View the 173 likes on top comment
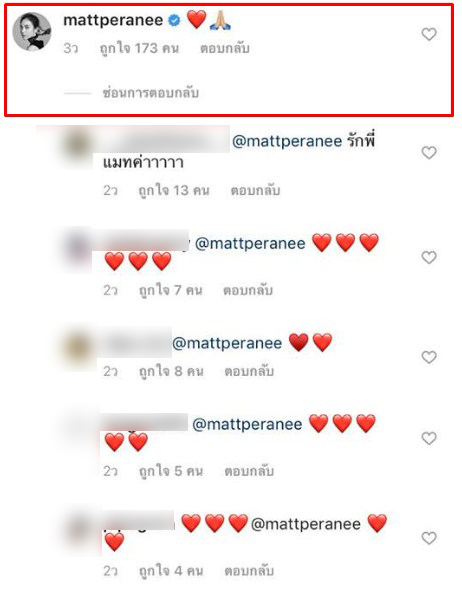 coord(139,49)
